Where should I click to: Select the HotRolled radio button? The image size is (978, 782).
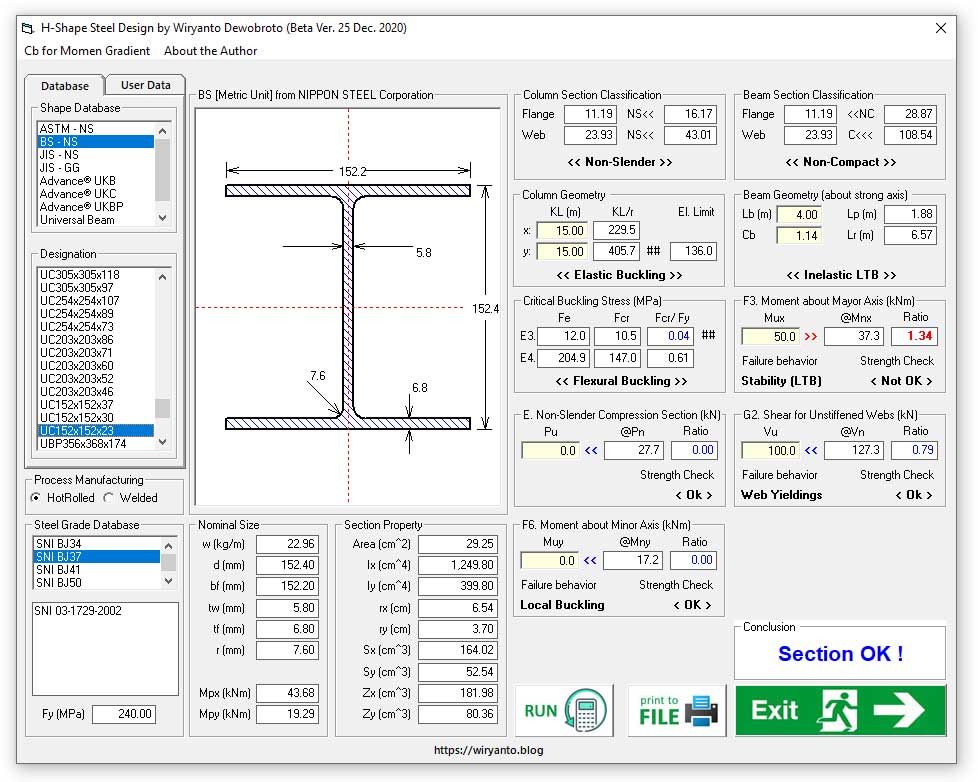(37, 497)
